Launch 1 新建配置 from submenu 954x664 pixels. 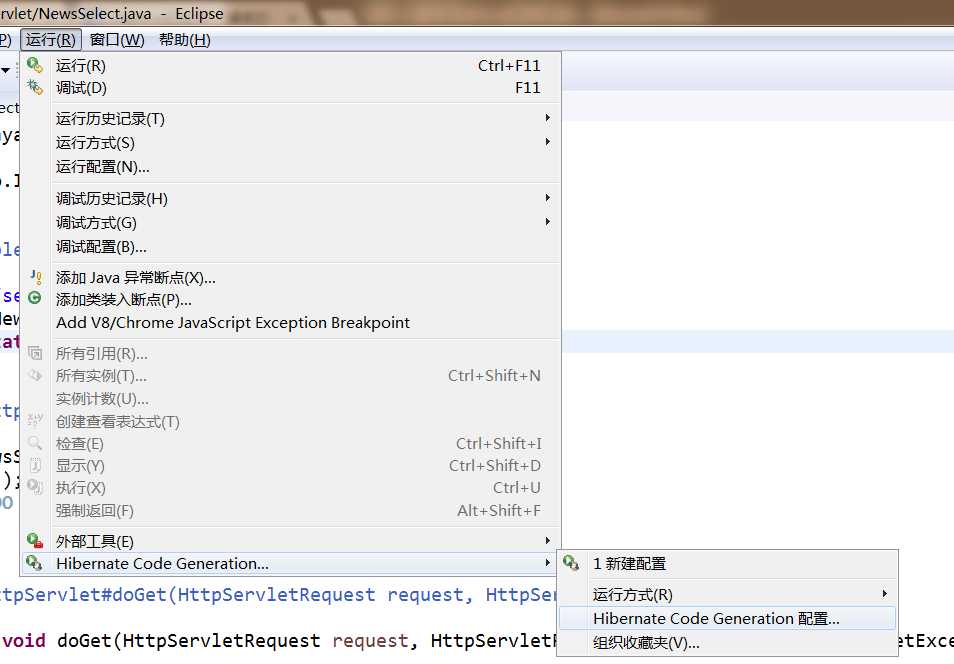point(728,564)
